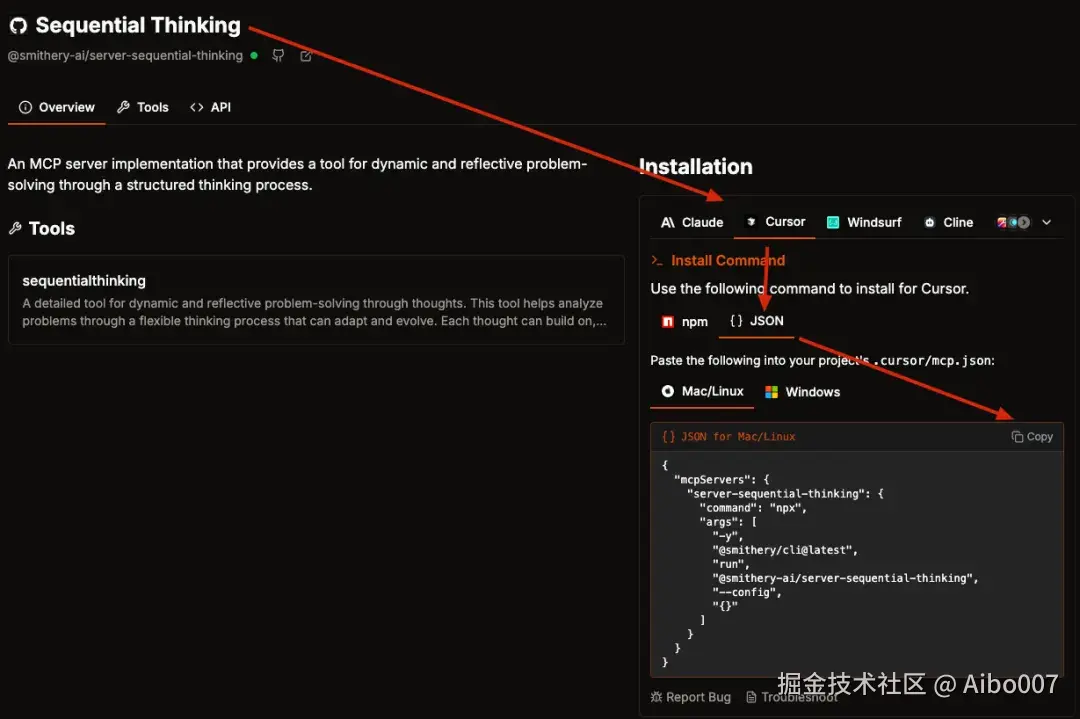The height and width of the screenshot is (719, 1080).
Task: Open the Tools tab
Action: click(x=143, y=107)
